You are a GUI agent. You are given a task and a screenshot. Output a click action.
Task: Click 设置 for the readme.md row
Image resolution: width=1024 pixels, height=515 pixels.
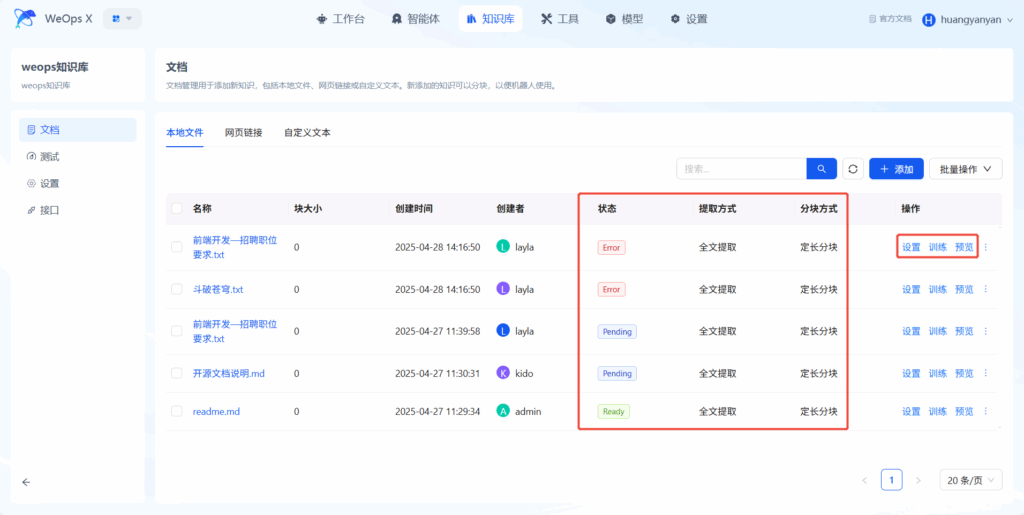tap(911, 411)
